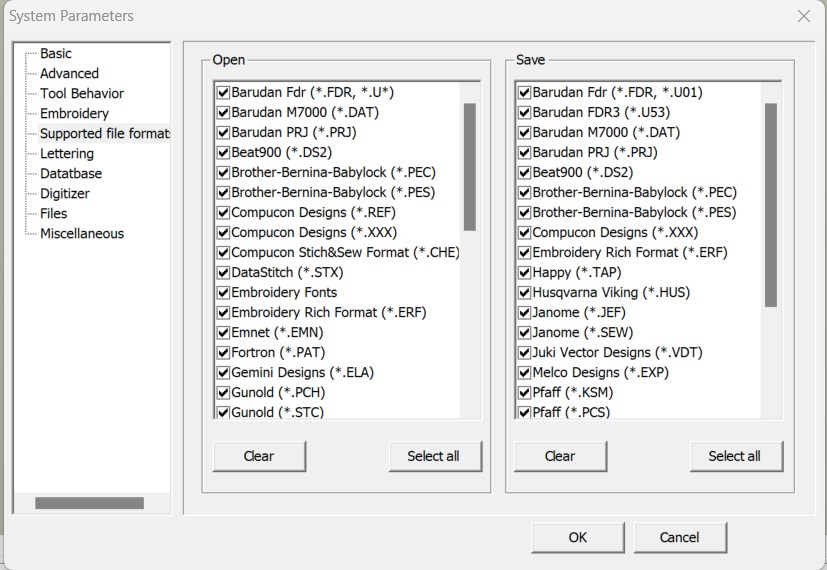The width and height of the screenshot is (827, 570).
Task: Toggle Barudan M7000 (*.DAT) in Save list
Action: click(x=524, y=133)
